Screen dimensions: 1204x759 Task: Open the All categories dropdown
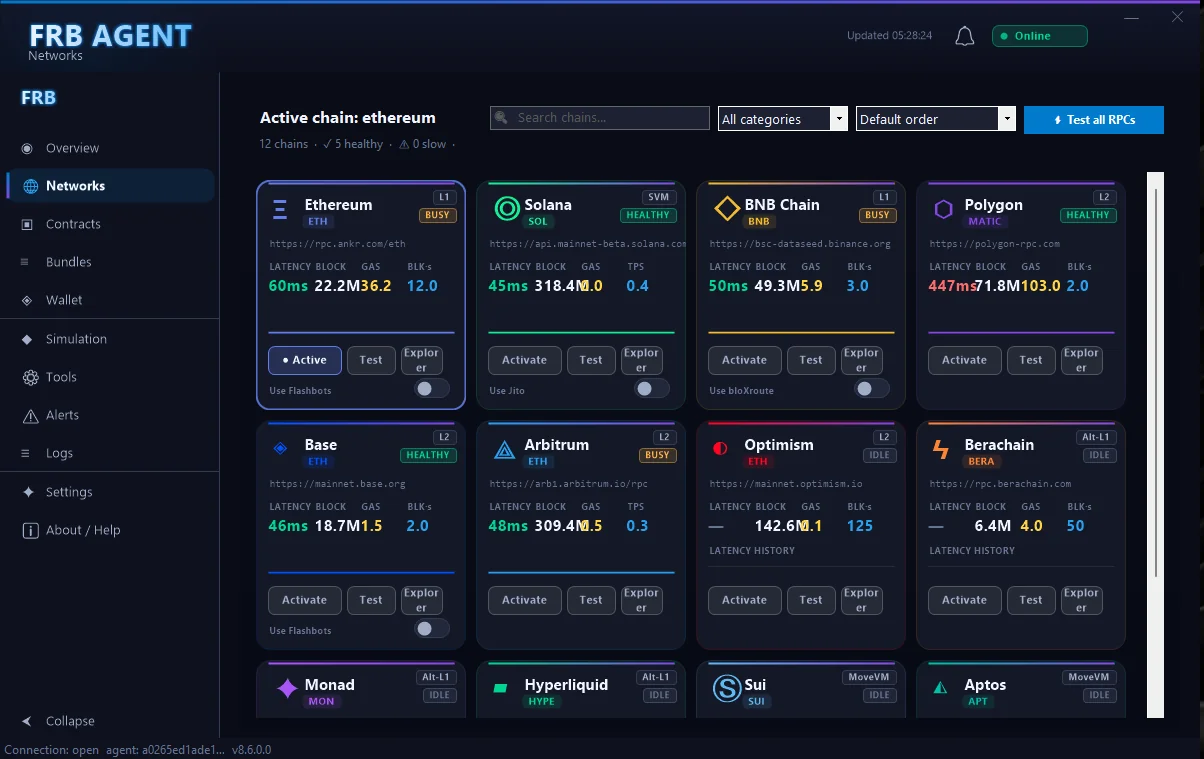(783, 119)
